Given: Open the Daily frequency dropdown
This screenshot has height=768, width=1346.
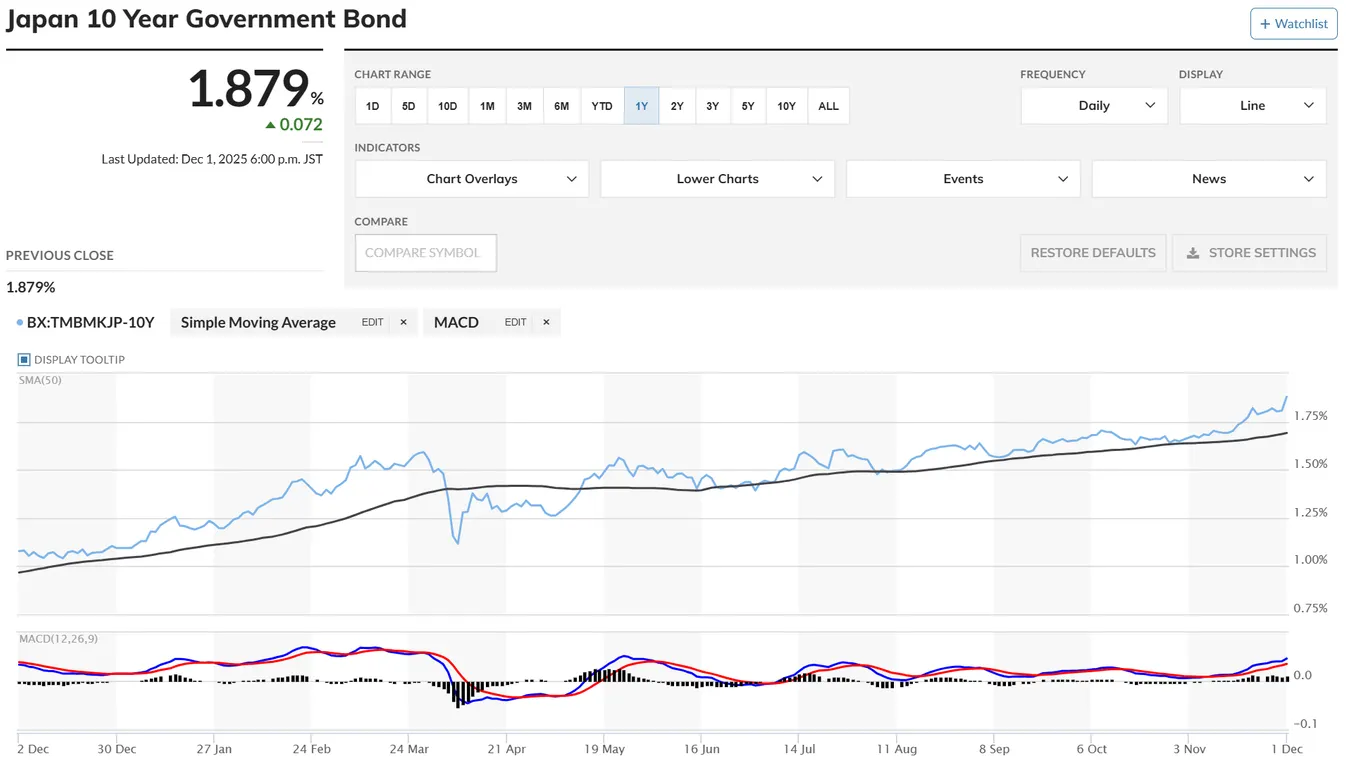Looking at the screenshot, I should click(1094, 106).
